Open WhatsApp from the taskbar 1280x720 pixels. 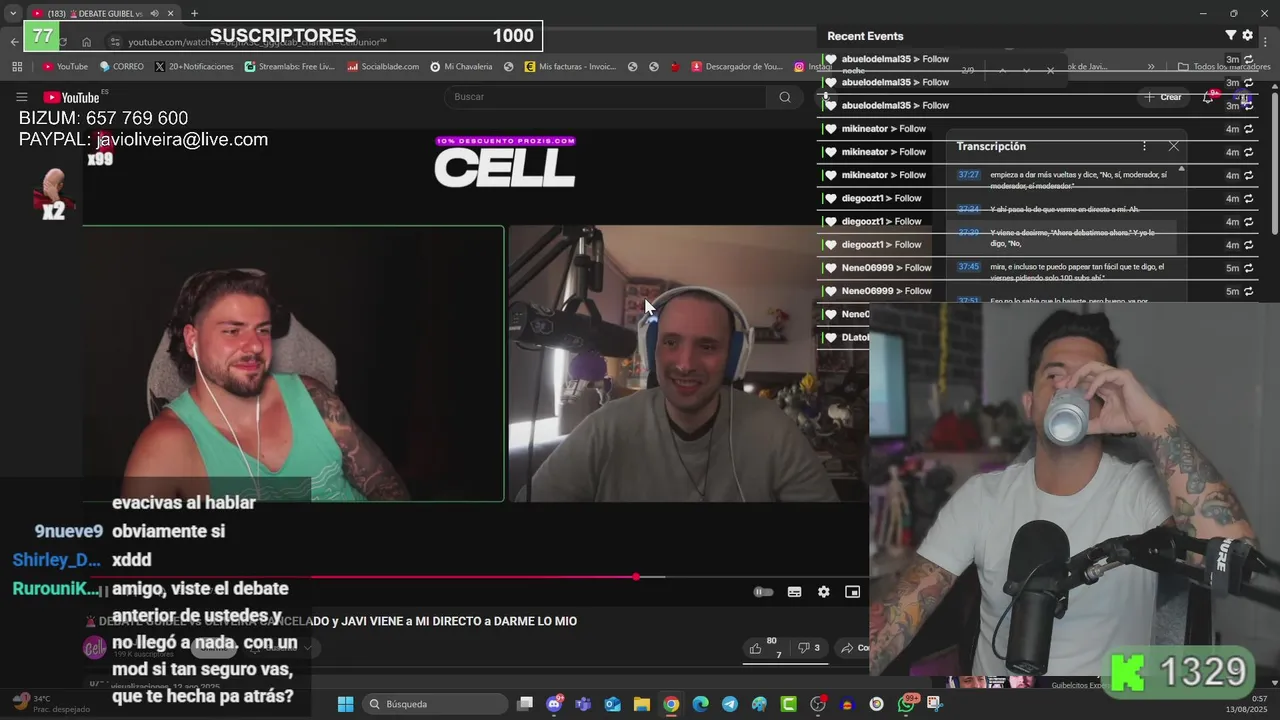click(906, 704)
